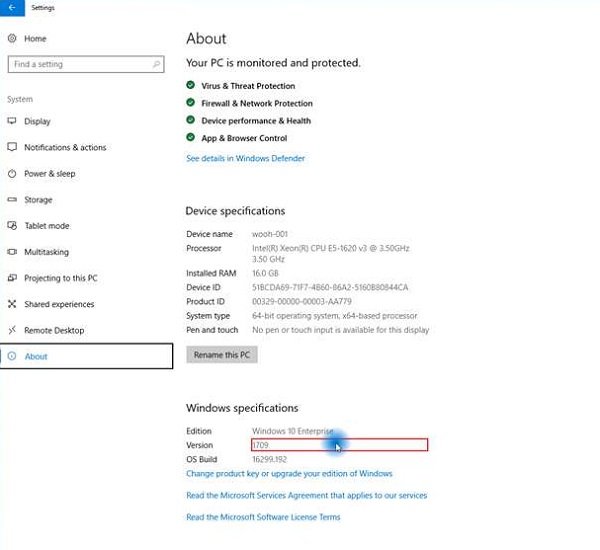Click the Storage drive icon
Viewport: 600px width, 550px height.
tap(12, 199)
